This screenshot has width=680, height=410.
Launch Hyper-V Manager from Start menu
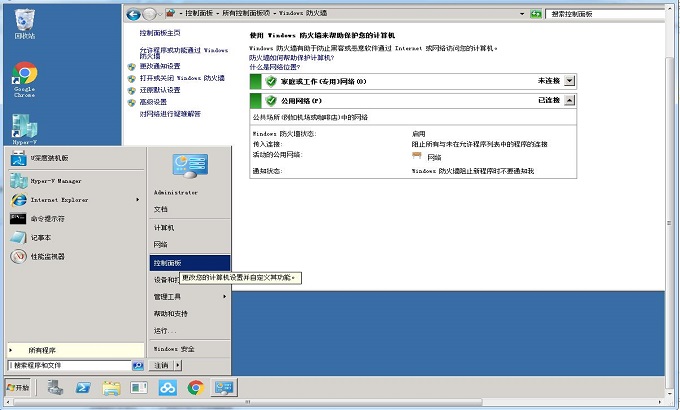pos(54,181)
